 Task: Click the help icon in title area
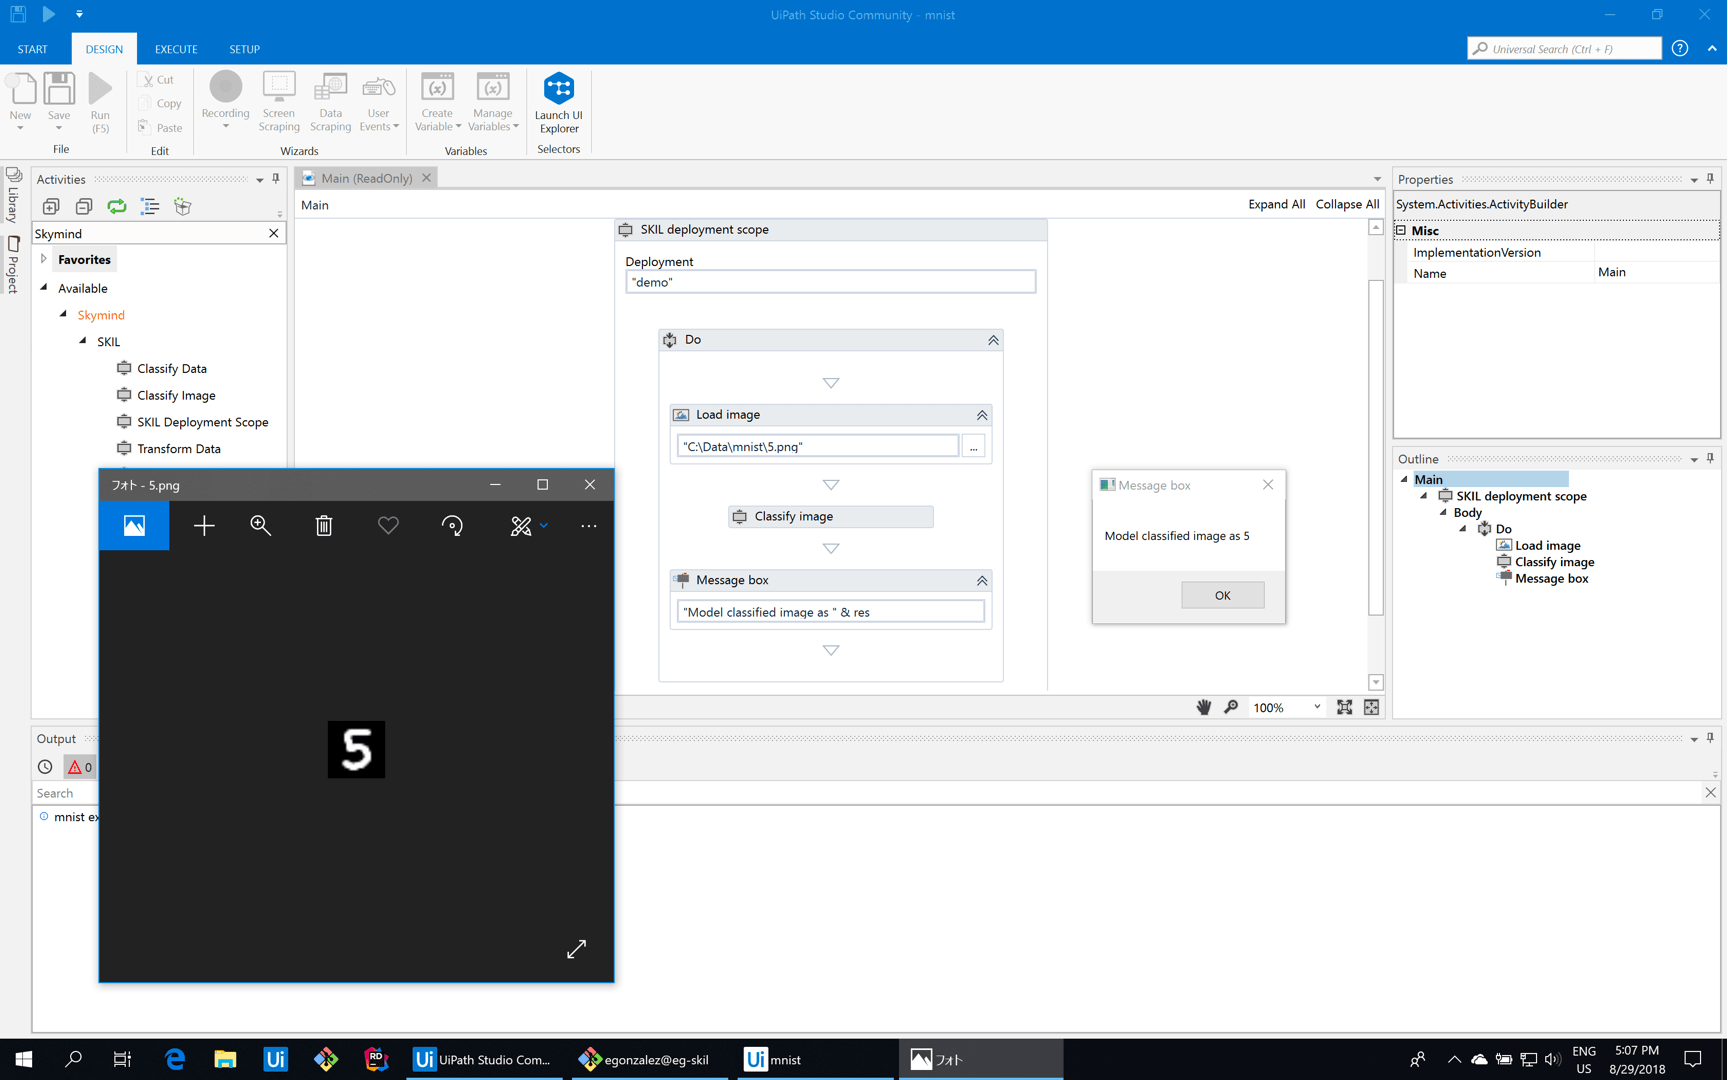click(x=1680, y=48)
